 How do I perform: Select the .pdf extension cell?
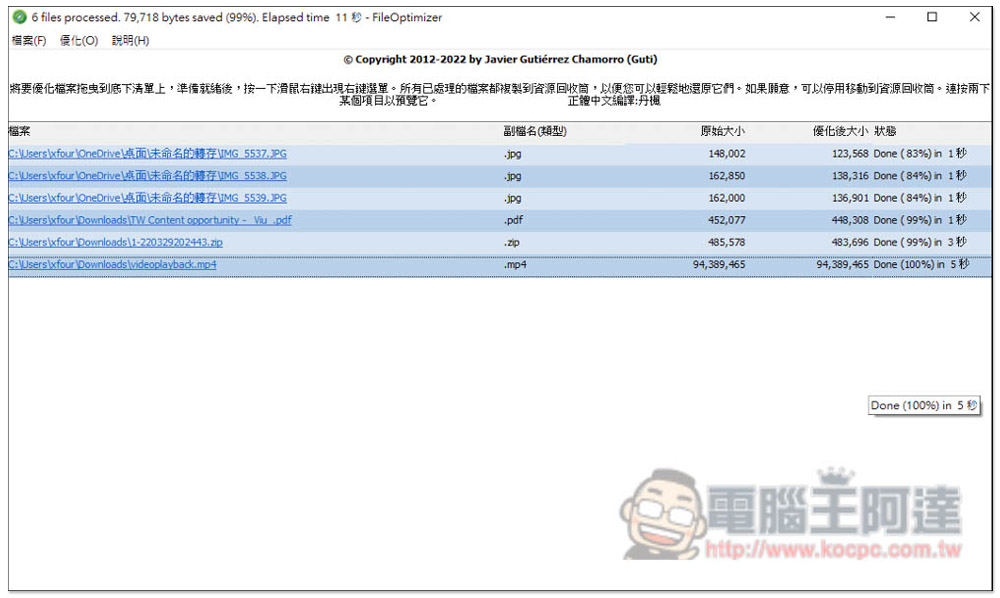coord(513,220)
